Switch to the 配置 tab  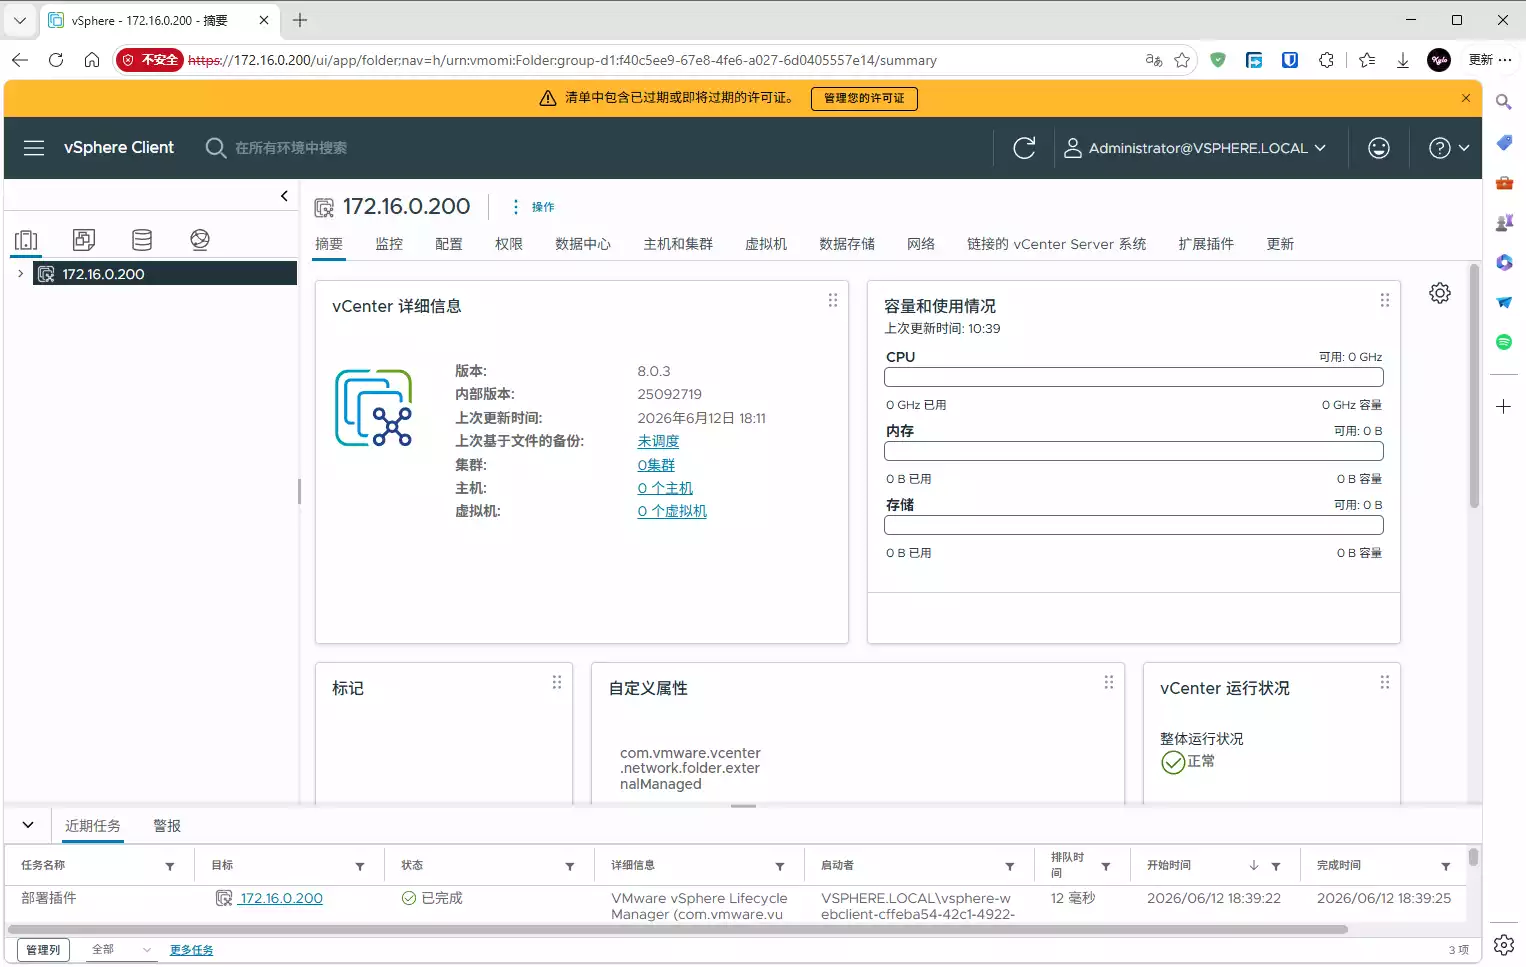pos(449,244)
